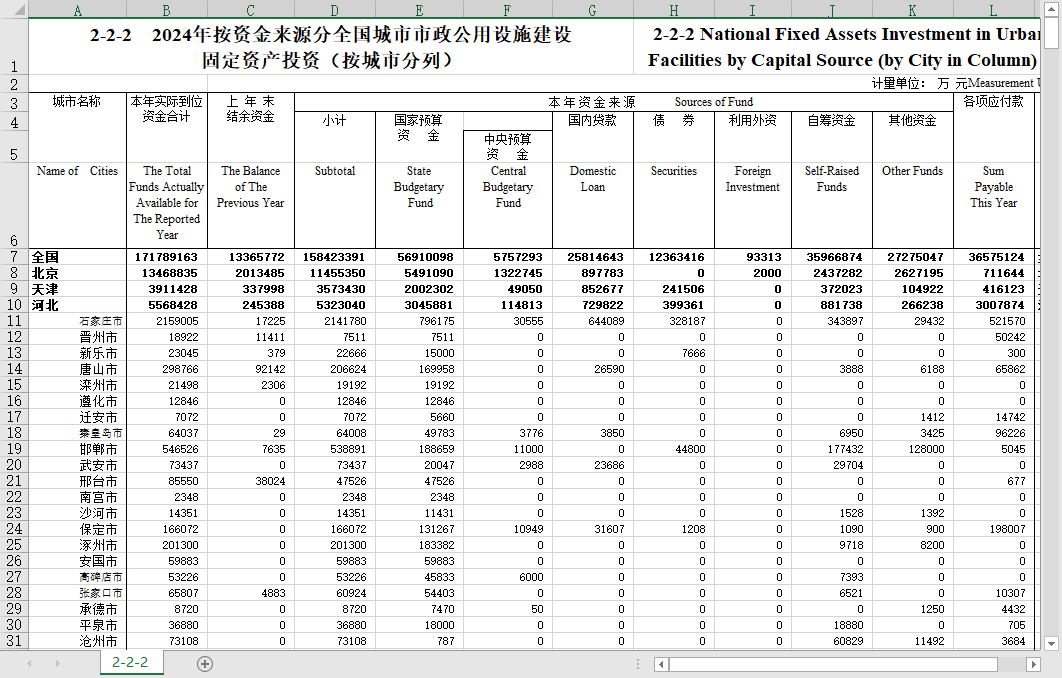Select column C header
The width and height of the screenshot is (1062, 678).
[251, 10]
